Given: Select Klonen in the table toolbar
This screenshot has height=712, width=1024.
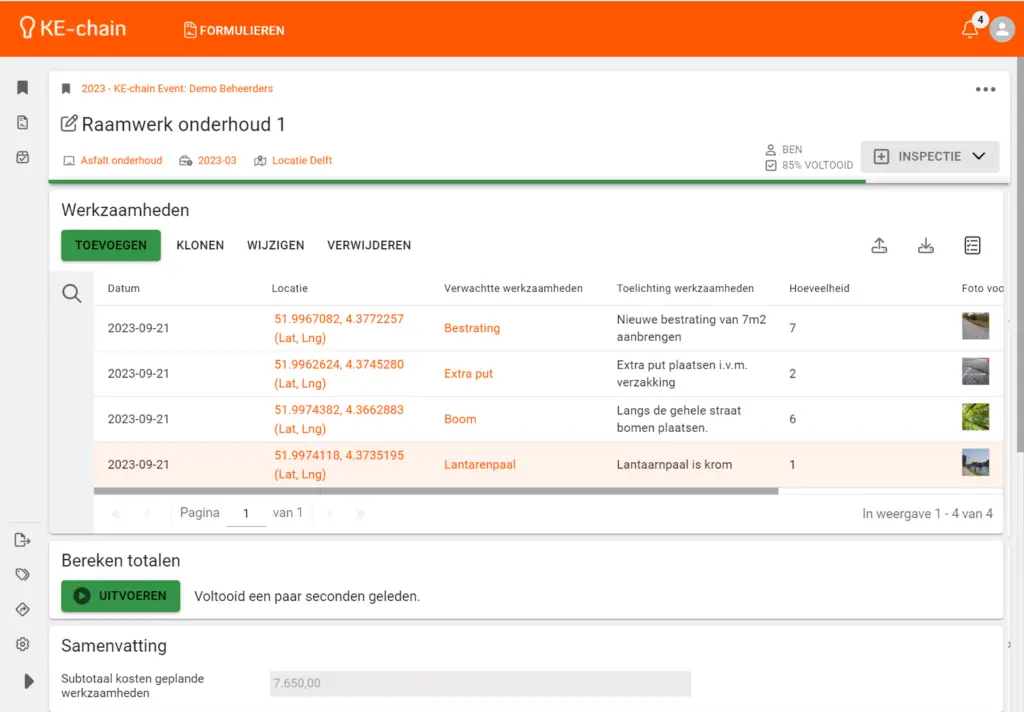Looking at the screenshot, I should (x=200, y=245).
